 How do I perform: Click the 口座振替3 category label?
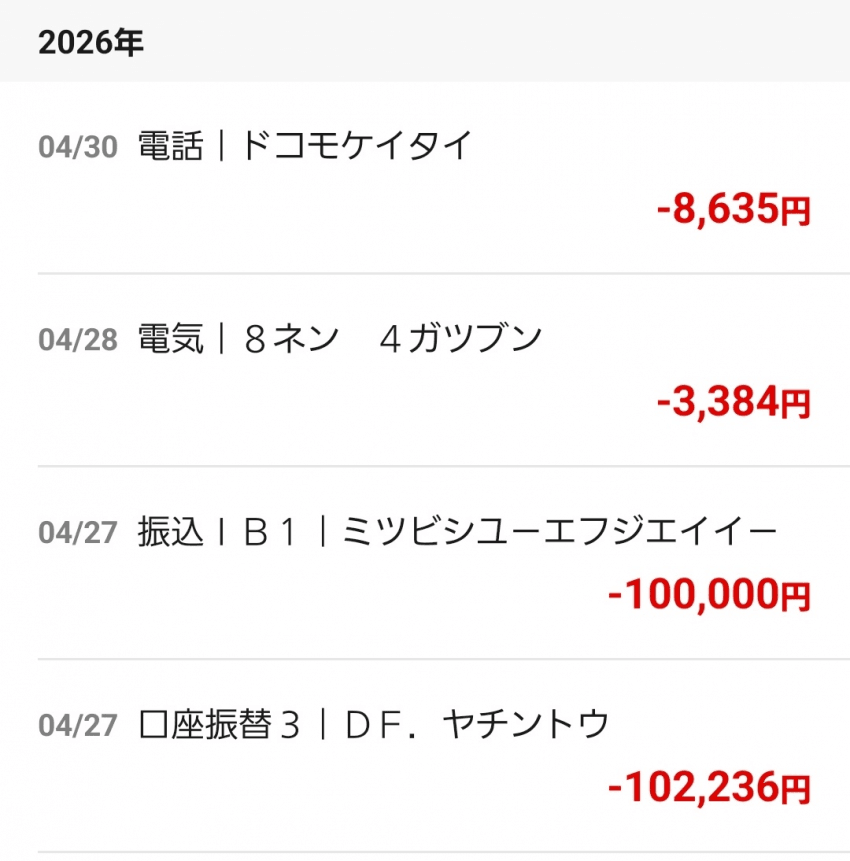tap(219, 725)
